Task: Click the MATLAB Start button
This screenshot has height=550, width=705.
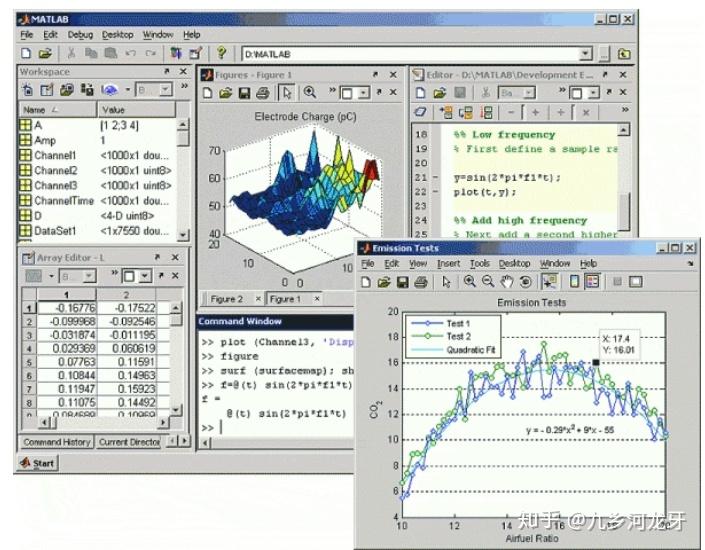Action: tap(38, 463)
